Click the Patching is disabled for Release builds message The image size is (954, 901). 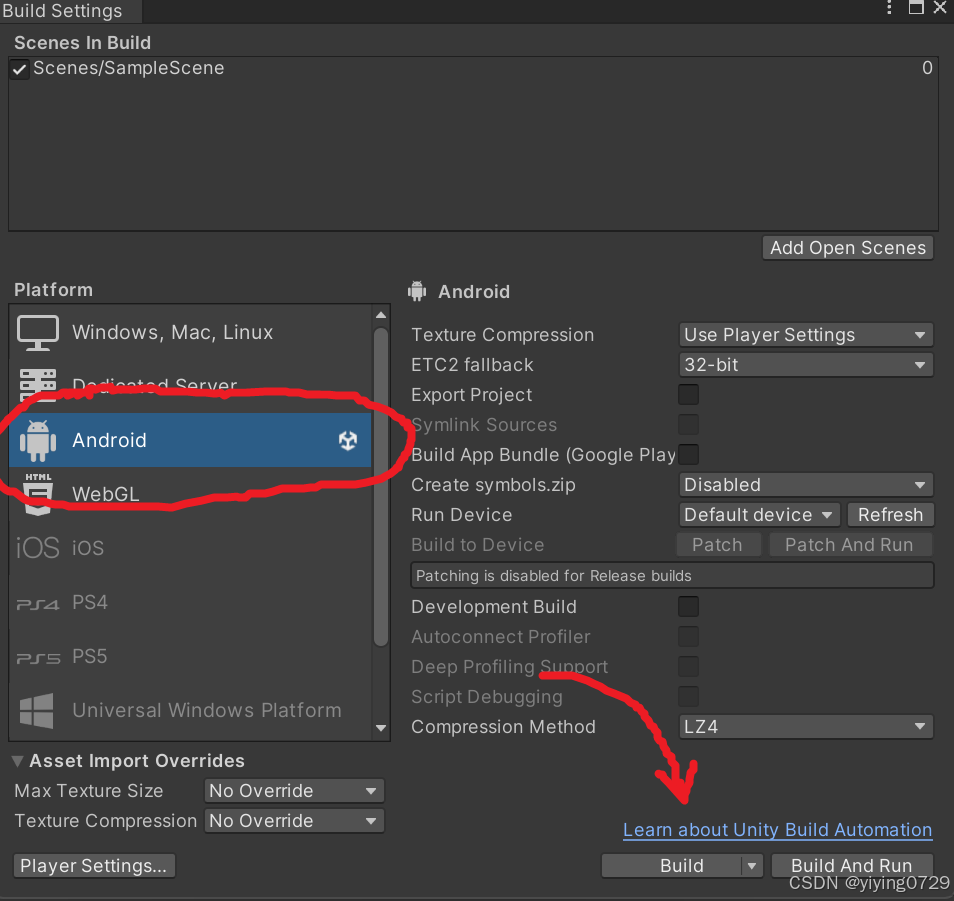click(x=672, y=576)
